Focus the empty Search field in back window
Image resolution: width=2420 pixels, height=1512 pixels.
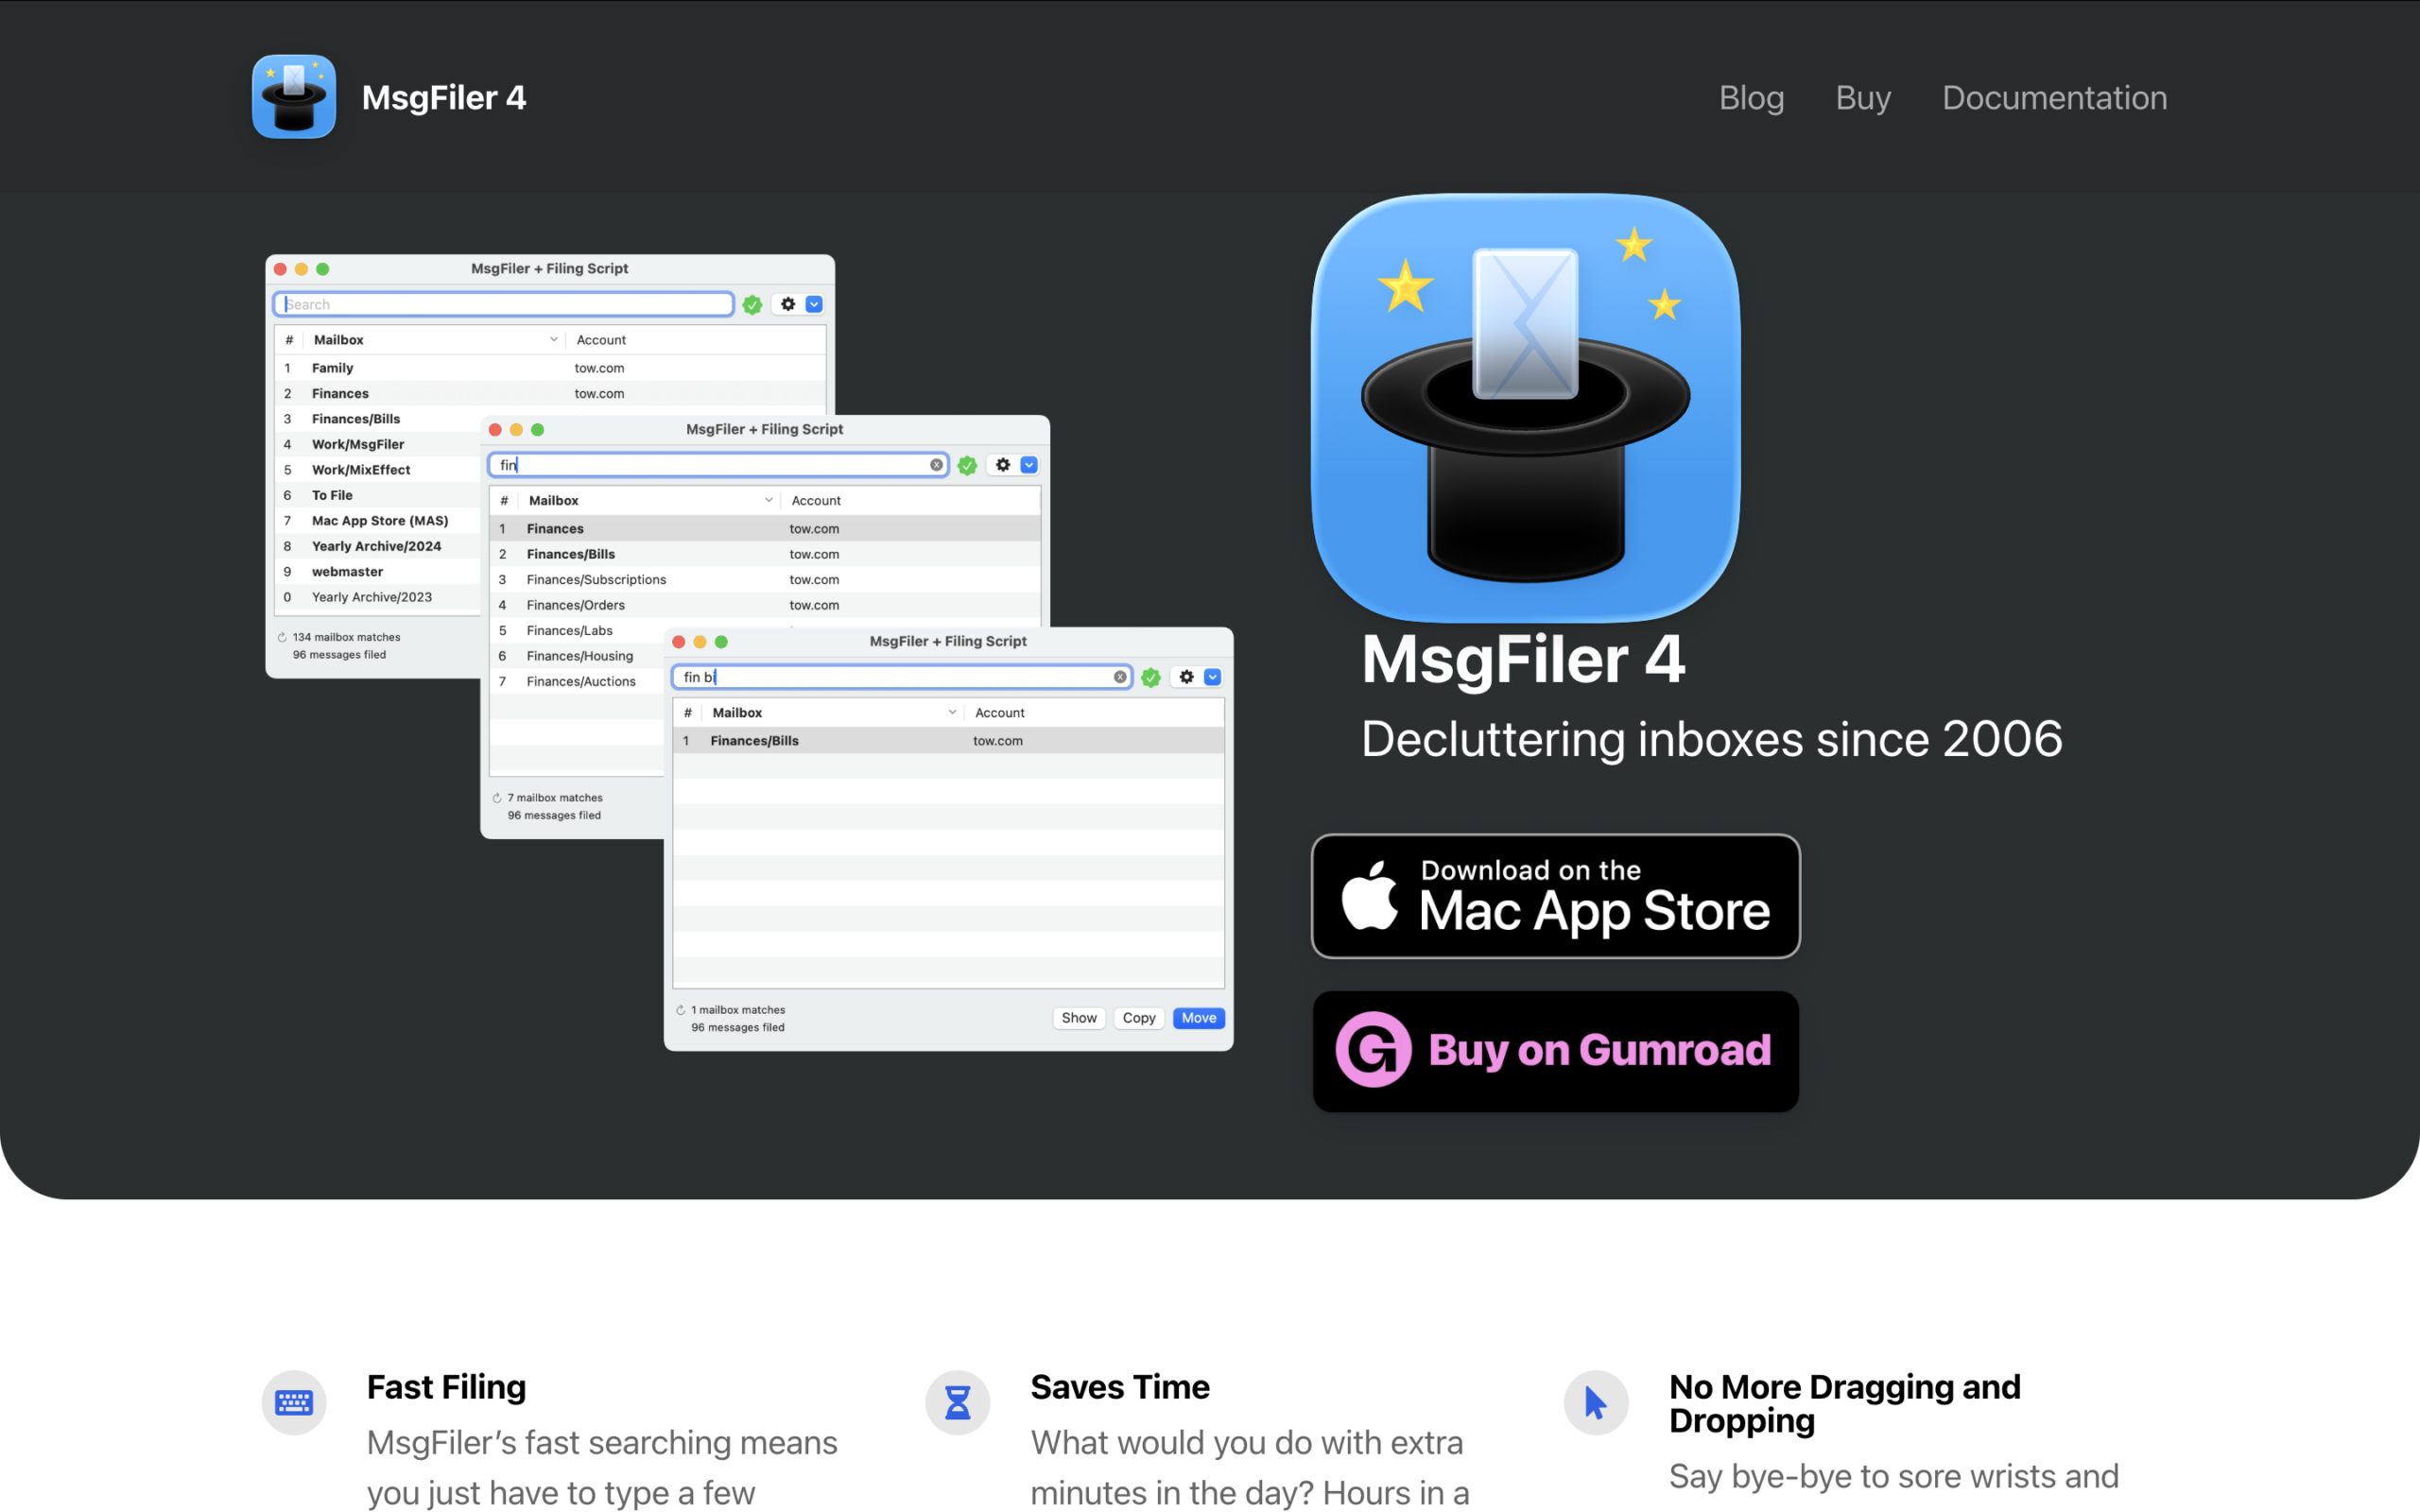pos(504,304)
